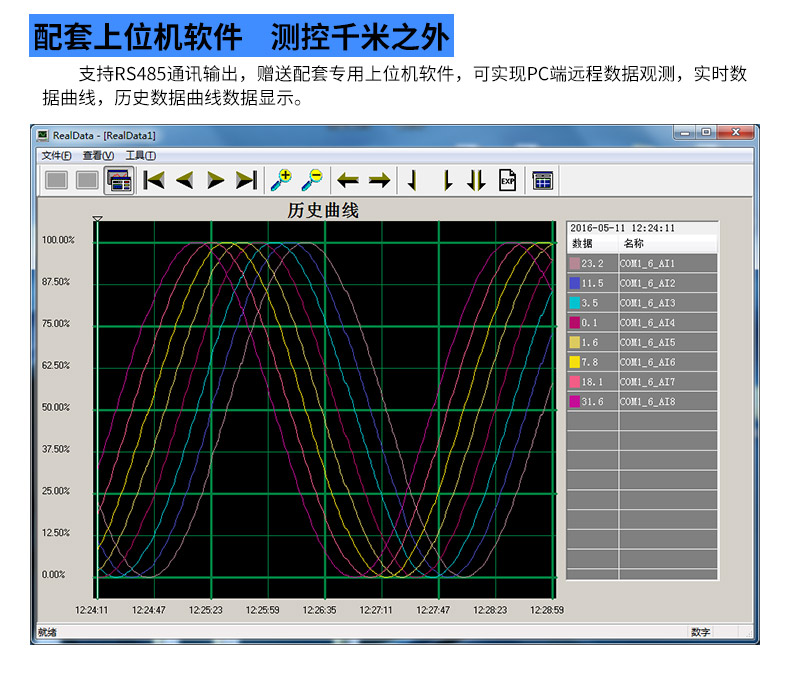Click the pink COM1_6_AI7 color swatch
This screenshot has width=790, height=678.
coord(574,381)
